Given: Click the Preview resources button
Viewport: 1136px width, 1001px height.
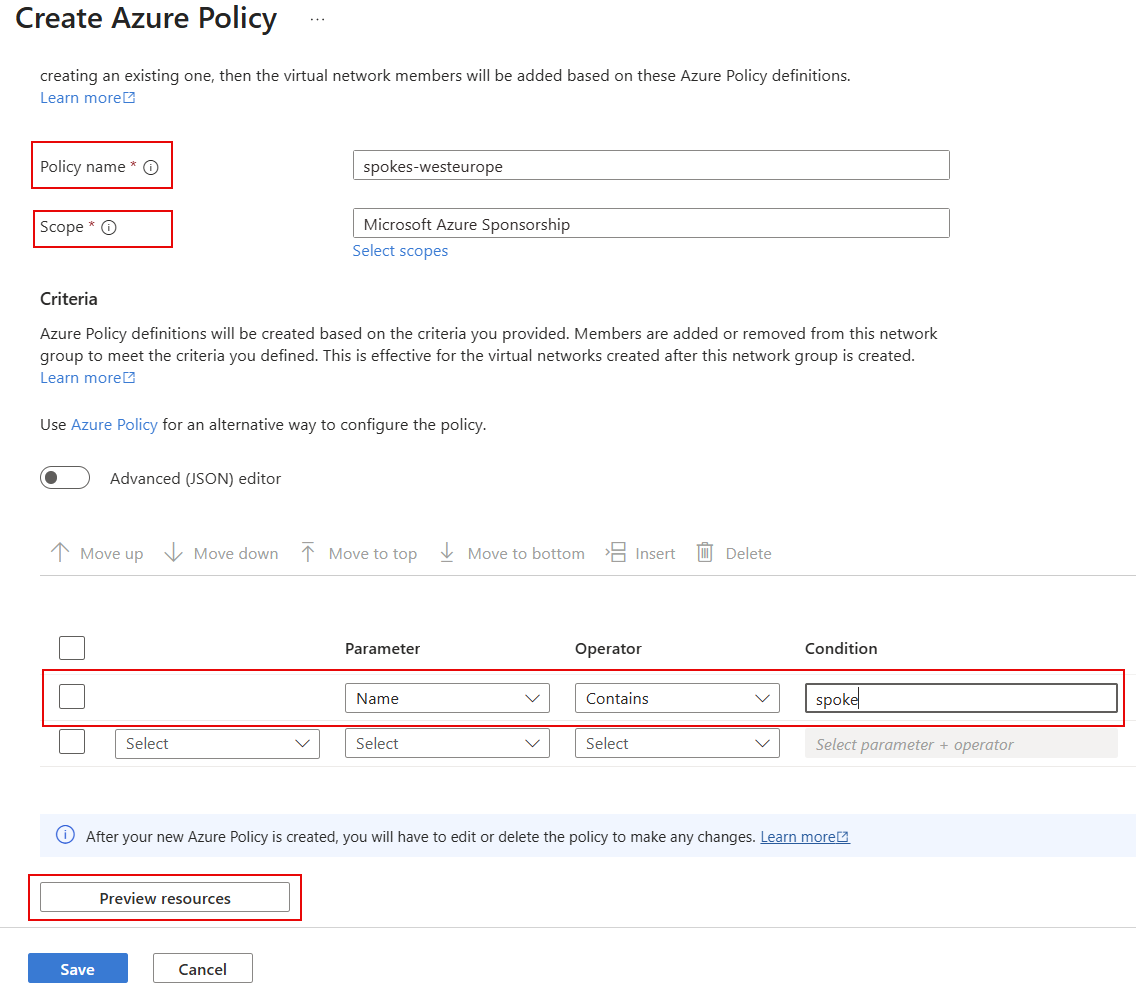Looking at the screenshot, I should [164, 897].
